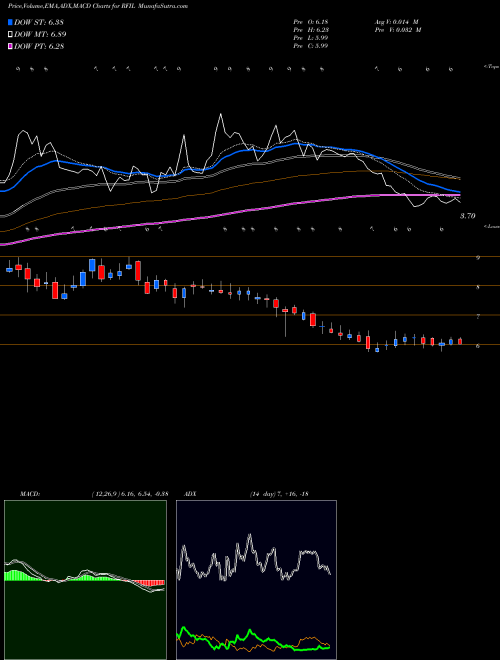
Task: Click the 'Pre C: 5.99' value
Action: (311, 46)
